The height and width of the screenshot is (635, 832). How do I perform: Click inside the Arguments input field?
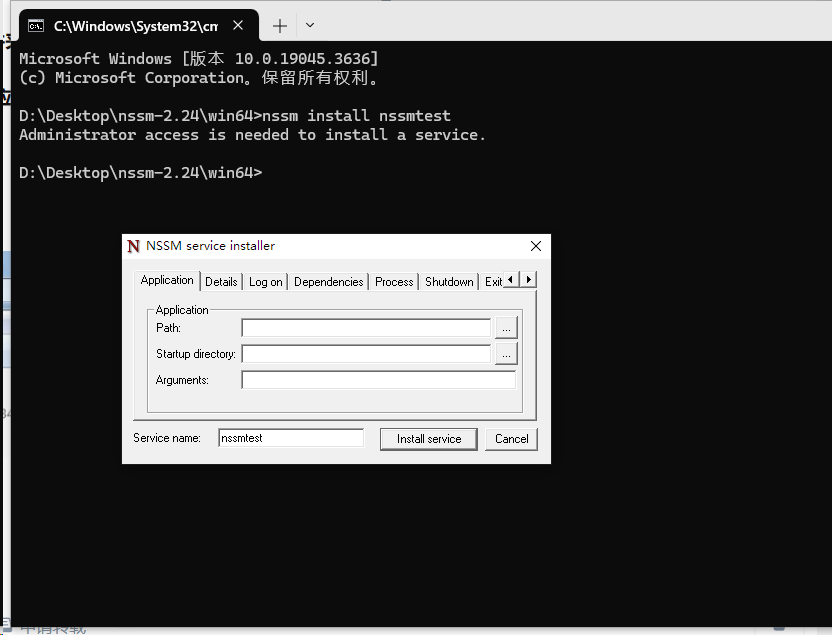point(378,379)
